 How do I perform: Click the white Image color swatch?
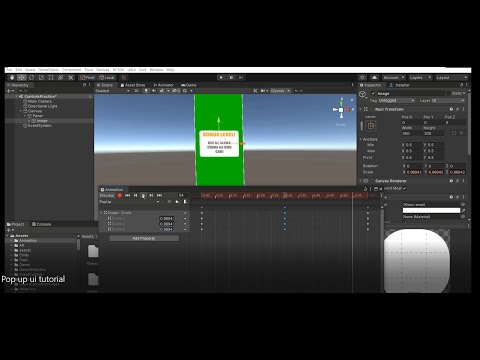(x=431, y=210)
